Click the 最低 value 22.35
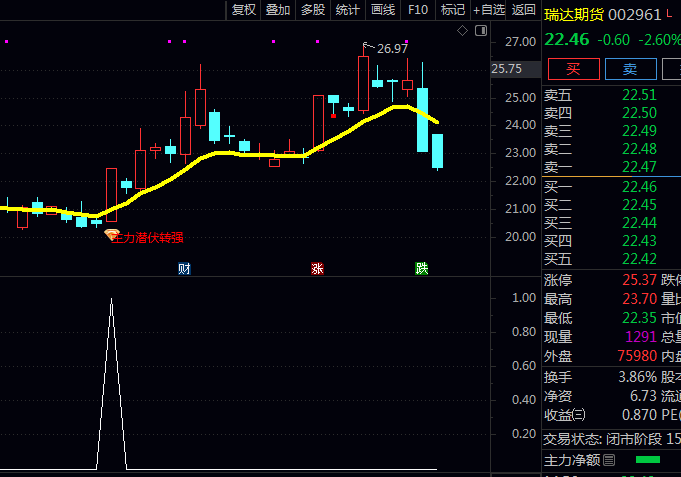Viewport: 681px width, 477px height. (639, 318)
